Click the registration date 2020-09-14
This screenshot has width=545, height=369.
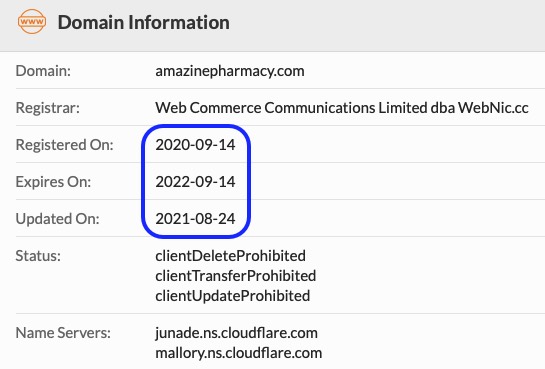pyautogui.click(x=195, y=145)
